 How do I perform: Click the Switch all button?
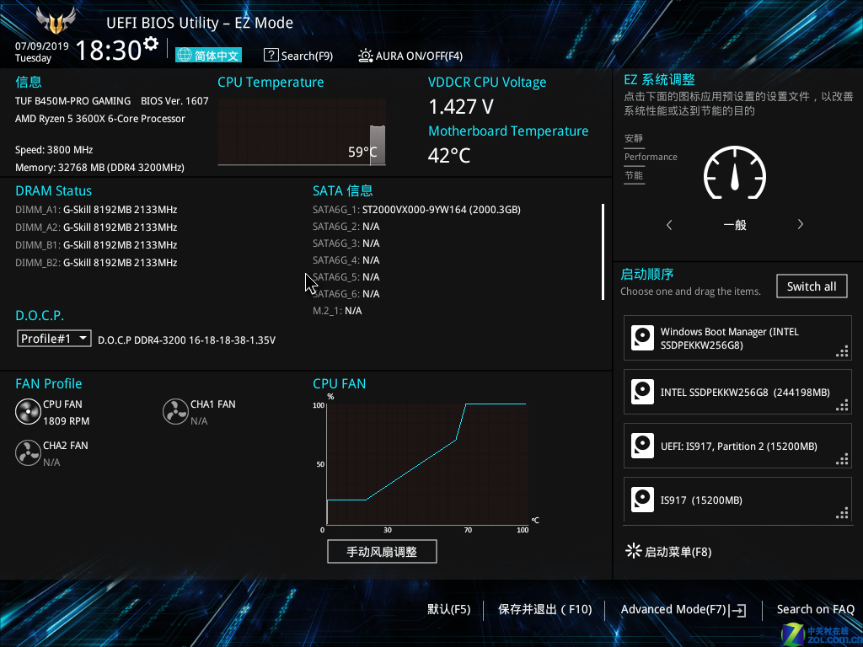(812, 287)
